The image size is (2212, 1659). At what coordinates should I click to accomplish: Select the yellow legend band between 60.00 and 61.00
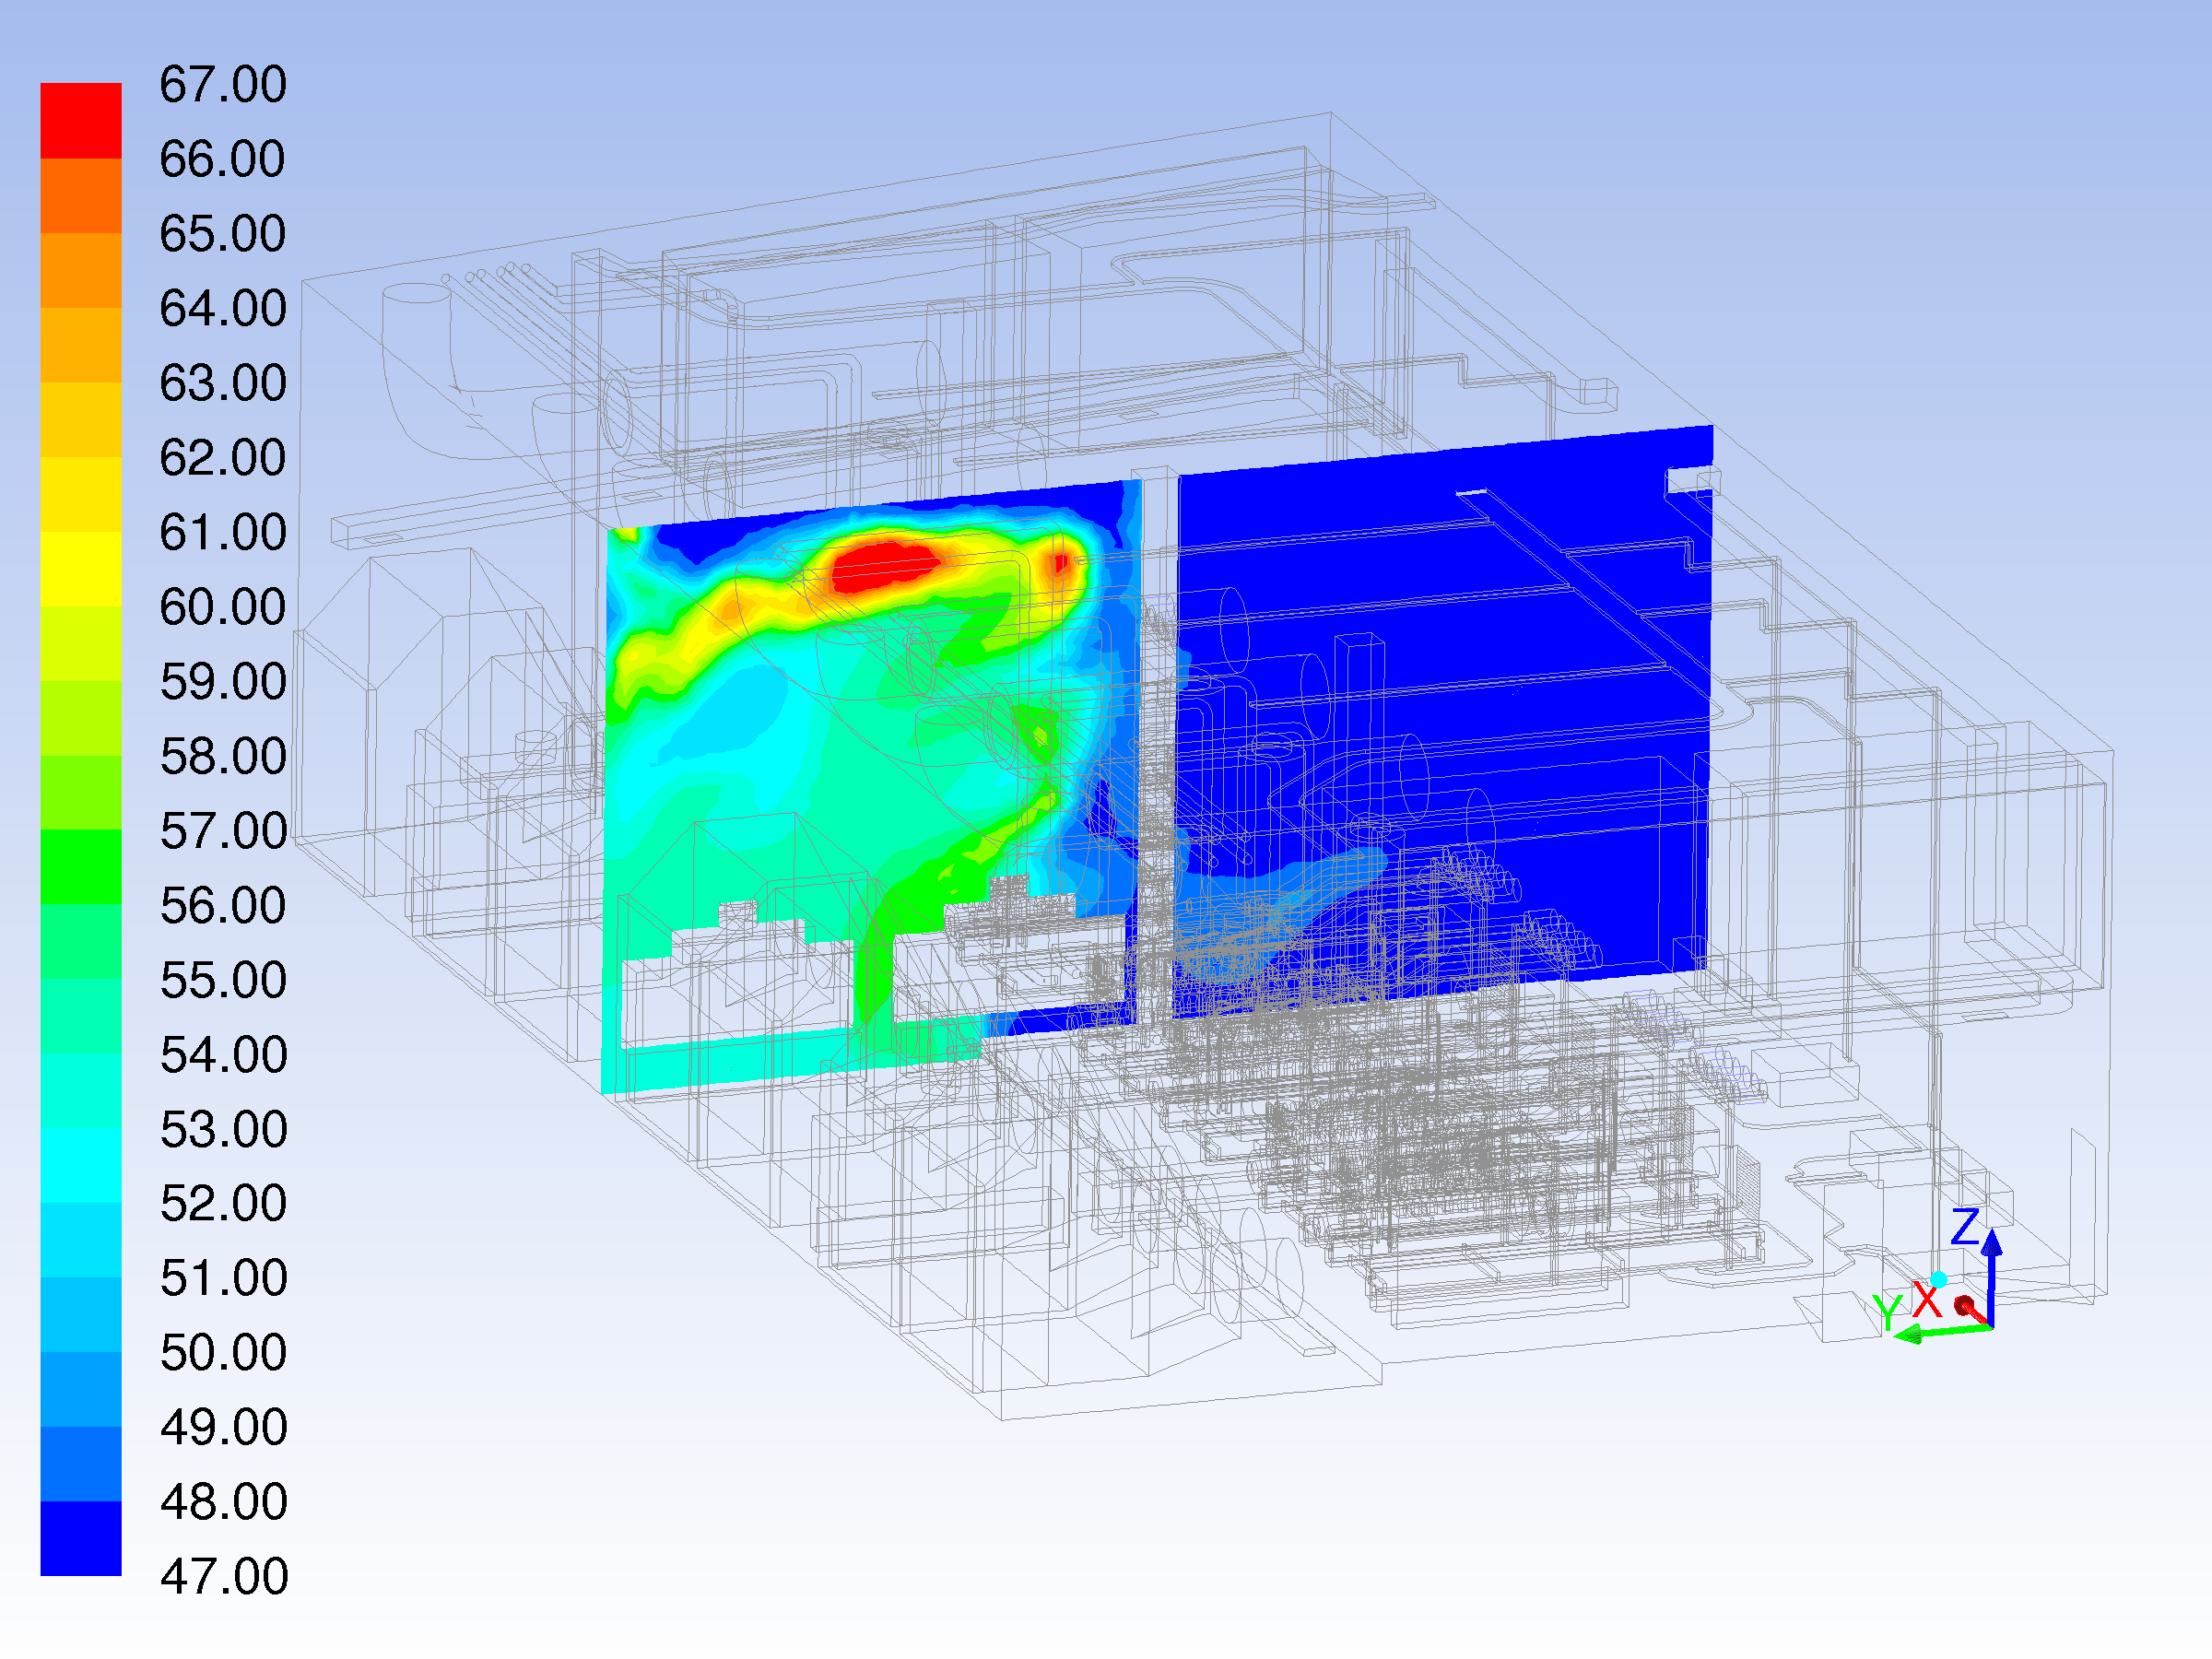pyautogui.click(x=81, y=569)
